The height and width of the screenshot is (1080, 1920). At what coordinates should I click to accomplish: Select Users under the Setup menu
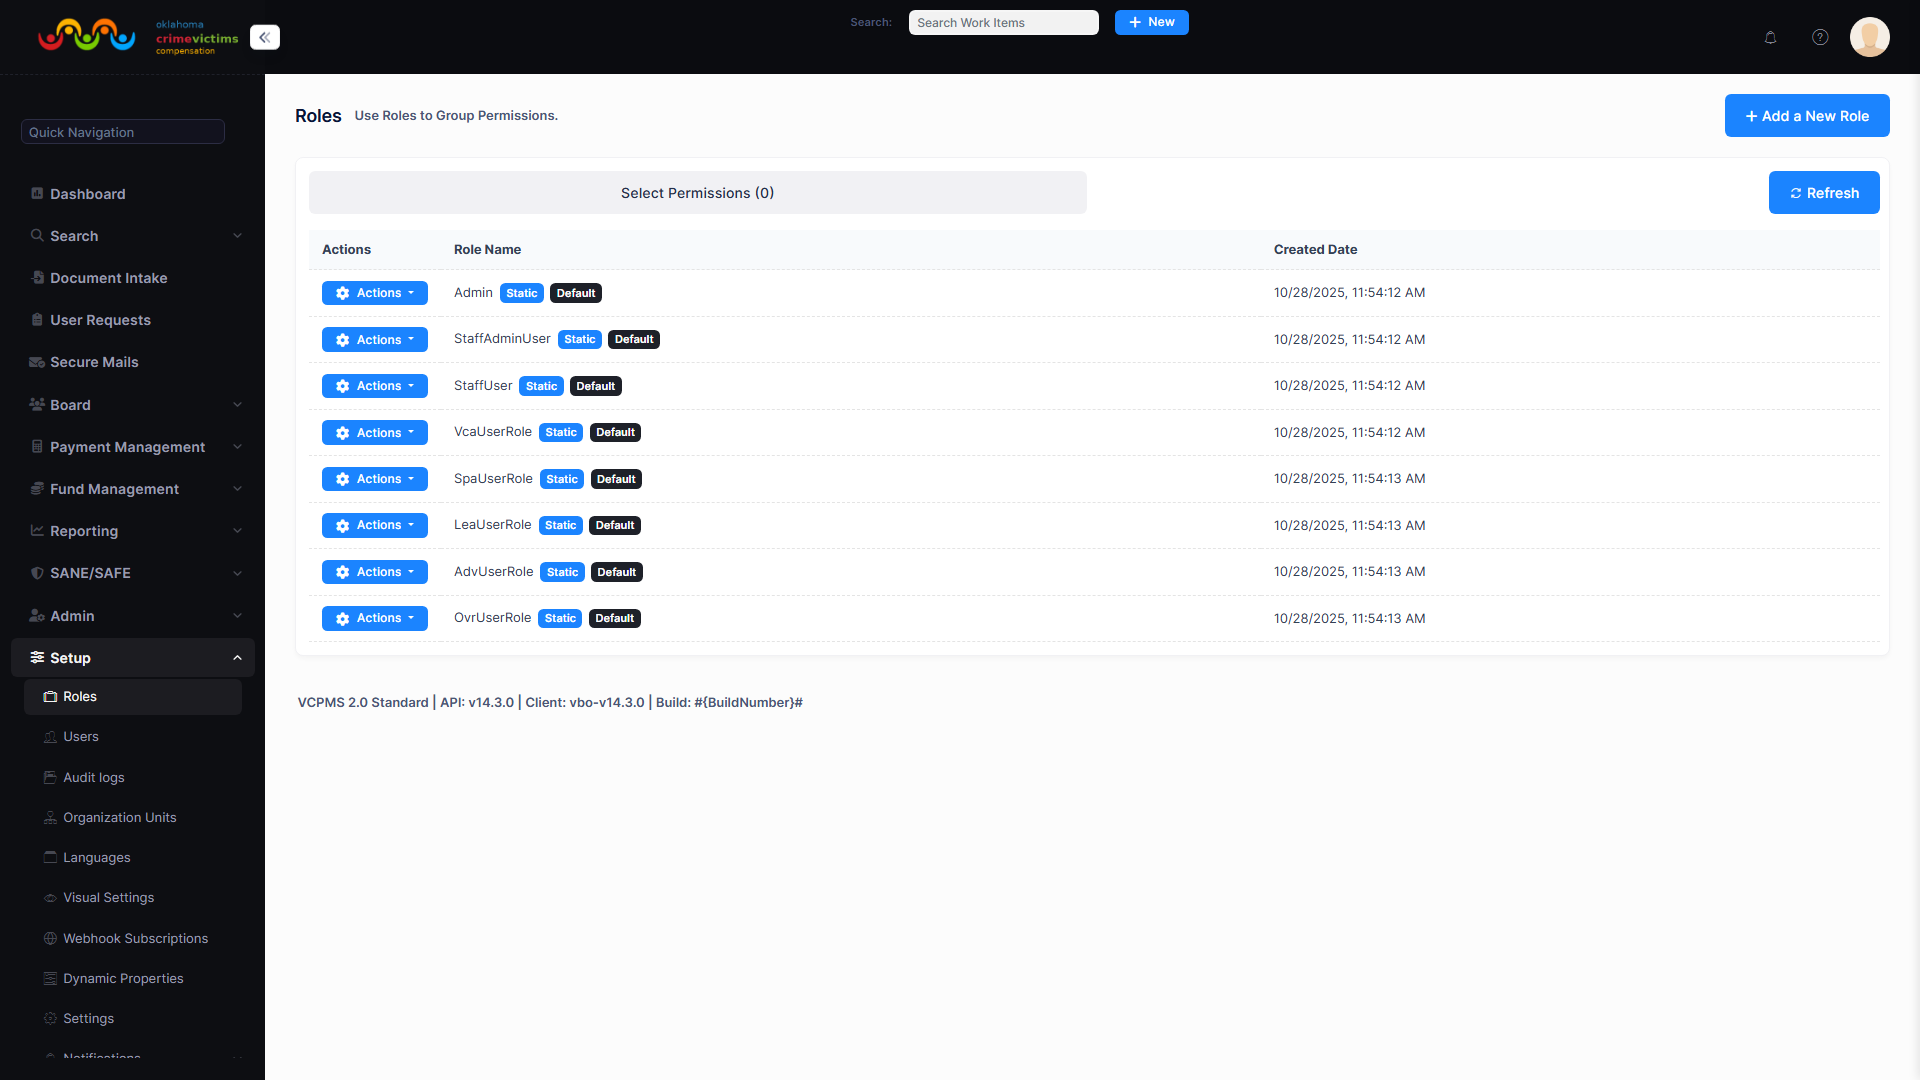tap(83, 736)
